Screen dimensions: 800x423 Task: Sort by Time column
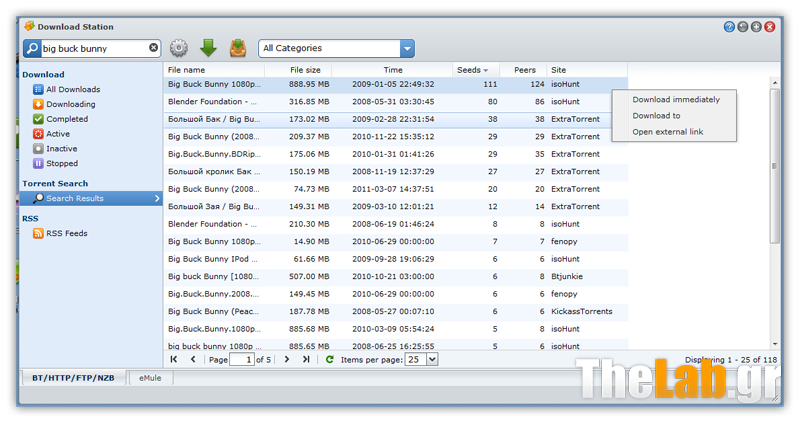pos(392,70)
